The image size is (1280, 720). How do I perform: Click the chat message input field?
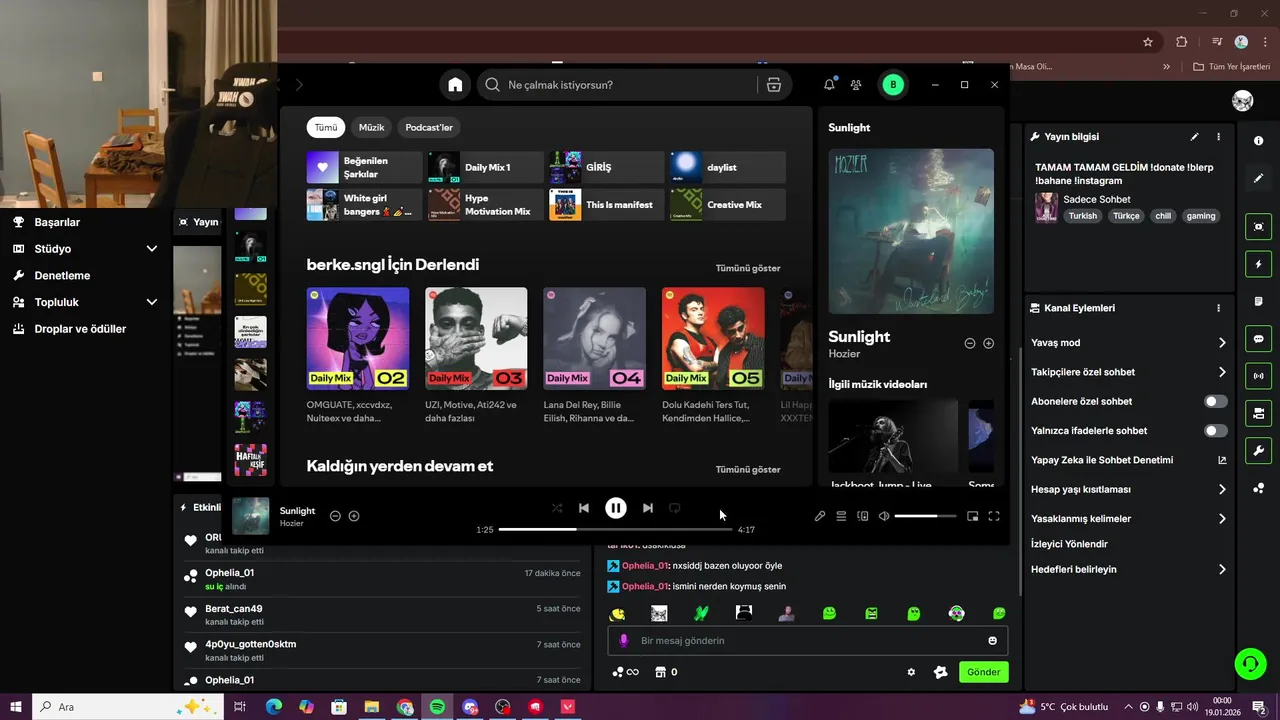click(808, 641)
